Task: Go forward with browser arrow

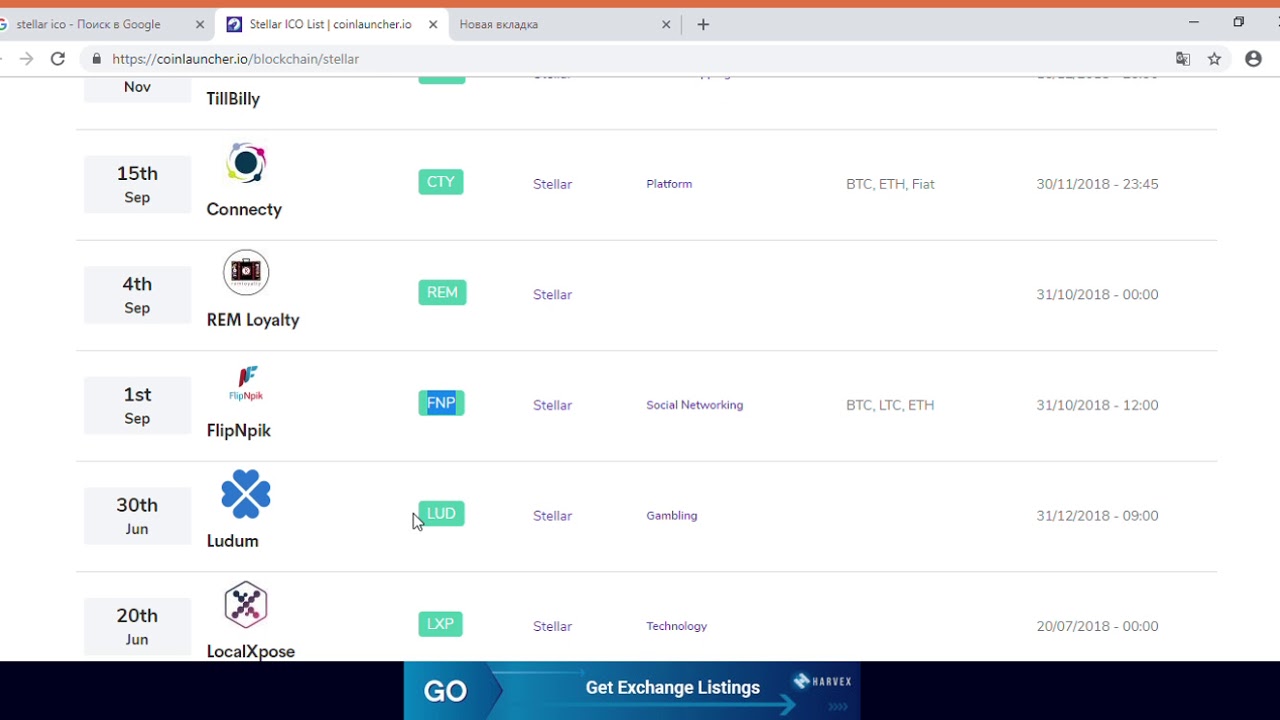Action: click(27, 59)
